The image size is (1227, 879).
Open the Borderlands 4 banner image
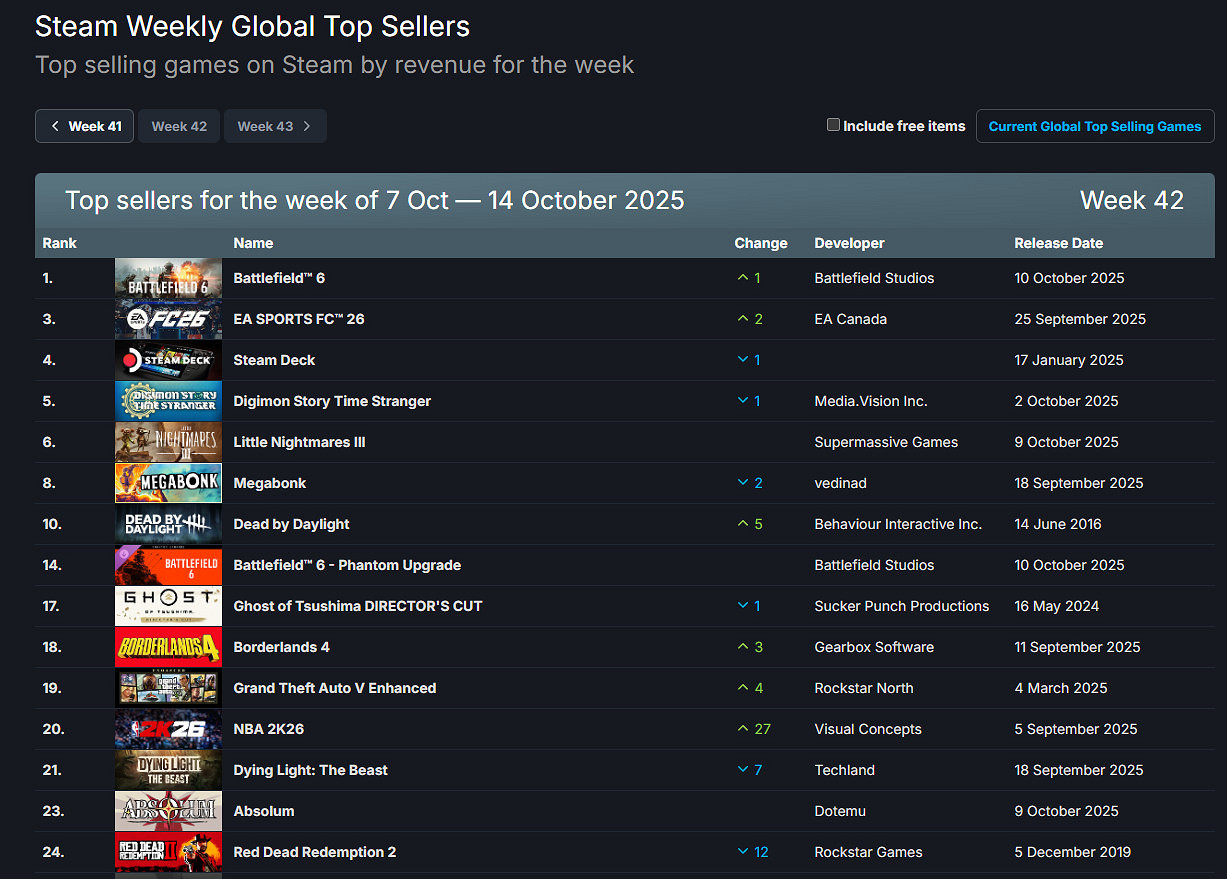168,647
